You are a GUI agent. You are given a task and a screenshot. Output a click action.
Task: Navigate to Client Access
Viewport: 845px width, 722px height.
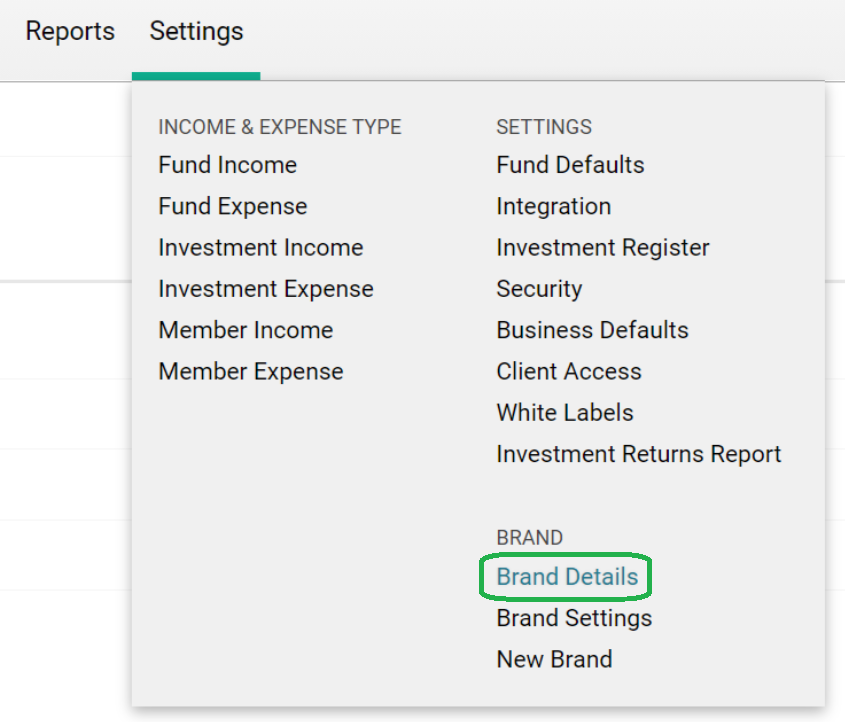(568, 371)
